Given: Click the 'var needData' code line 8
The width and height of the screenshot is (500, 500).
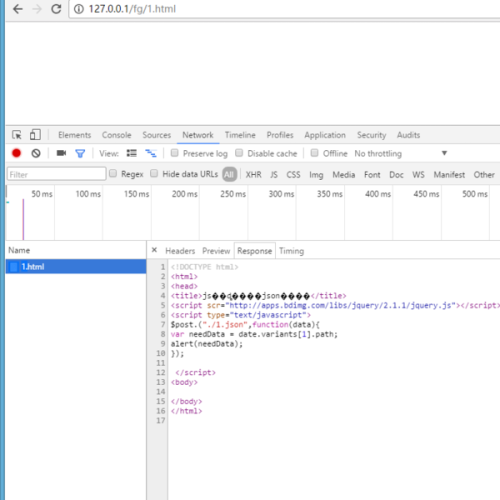Looking at the screenshot, I should point(254,334).
